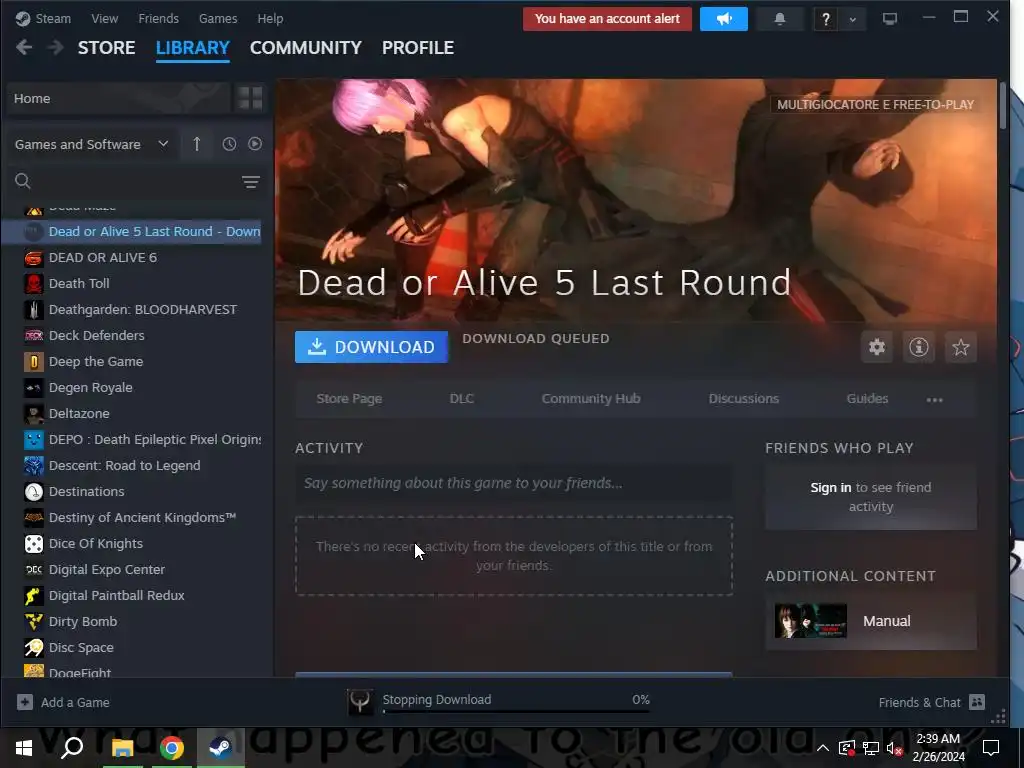The width and height of the screenshot is (1024, 768).
Task: Select Dead or Alive 5 Last Round in list
Action: [x=132, y=232]
